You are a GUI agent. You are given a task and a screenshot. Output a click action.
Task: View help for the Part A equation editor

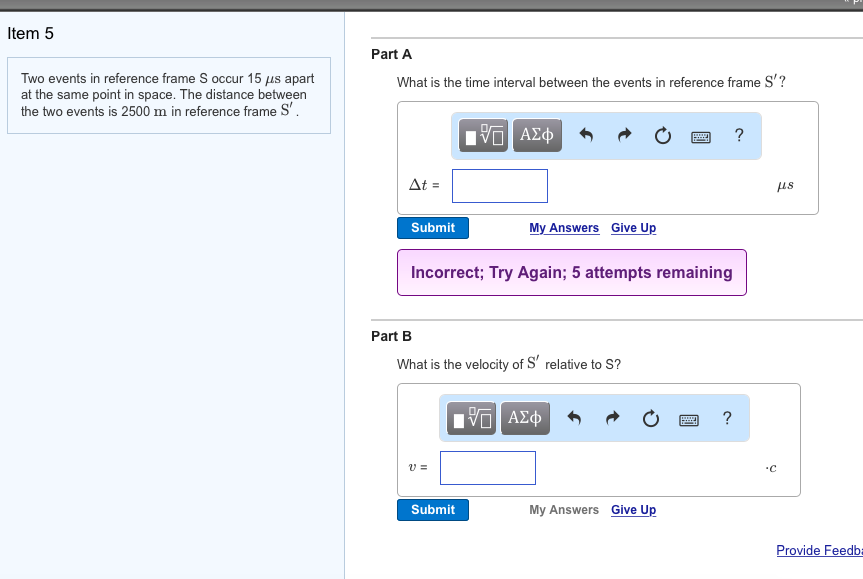click(738, 135)
